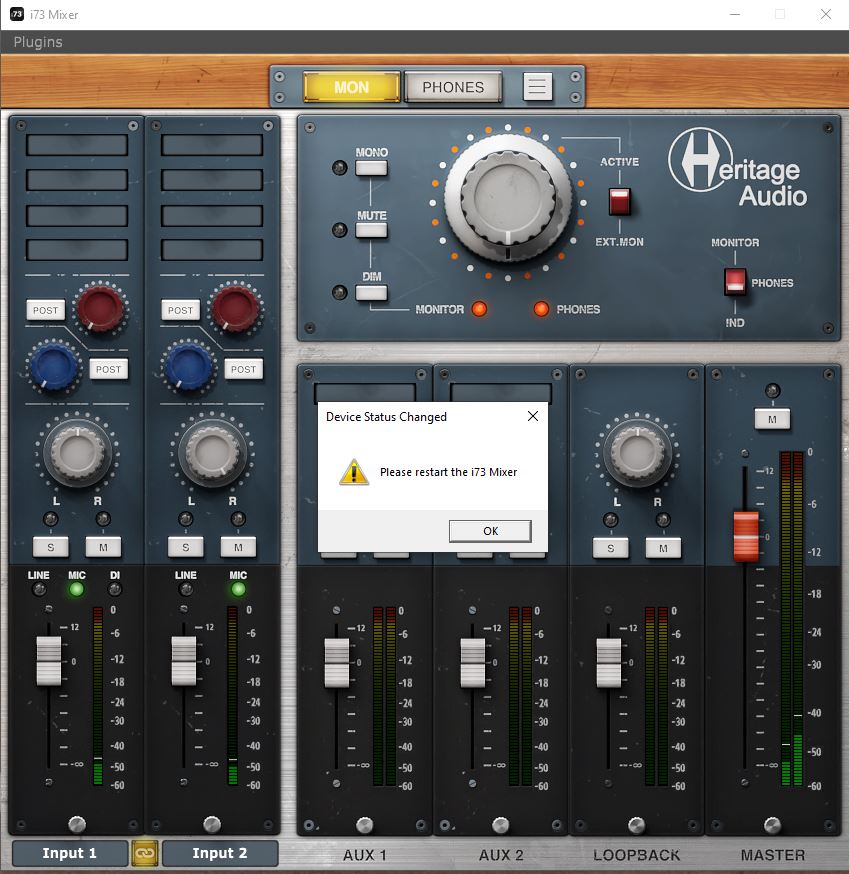849x874 pixels.
Task: Select the Input 2 channel label
Action: [220, 853]
